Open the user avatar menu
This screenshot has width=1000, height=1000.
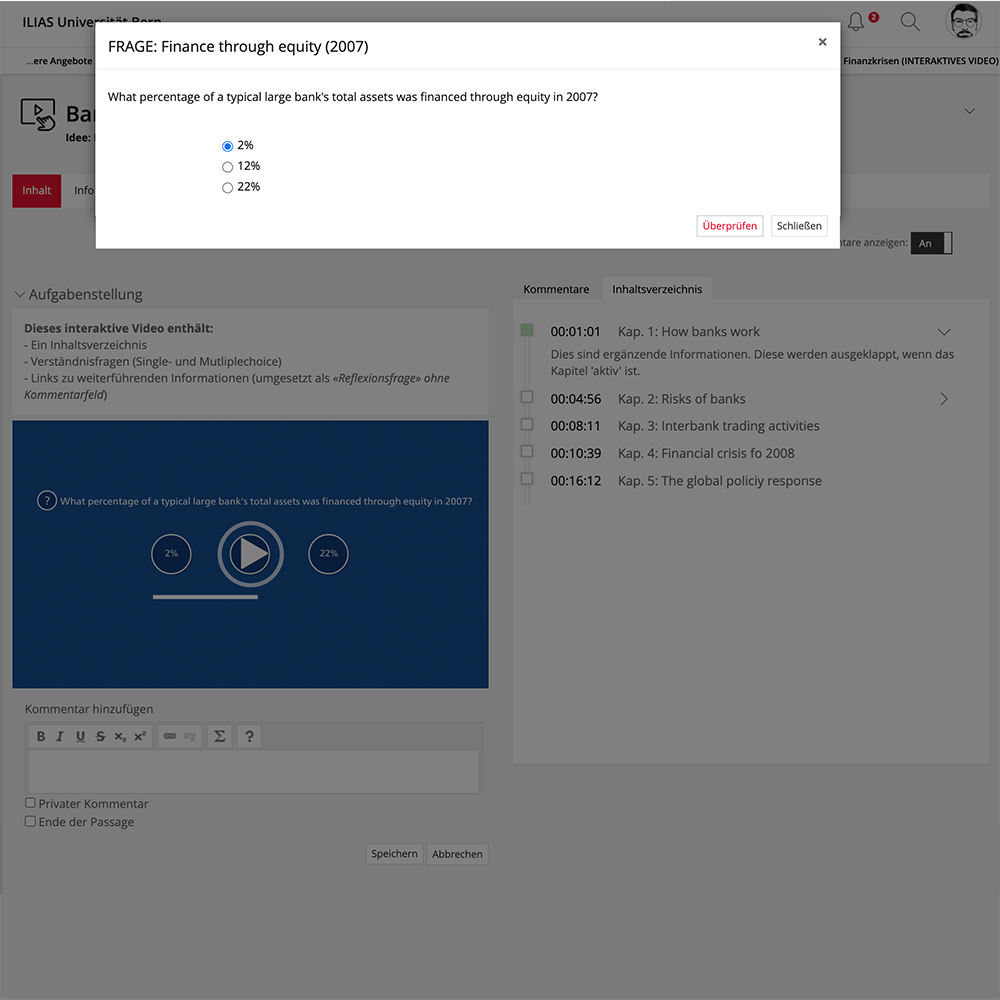963,21
